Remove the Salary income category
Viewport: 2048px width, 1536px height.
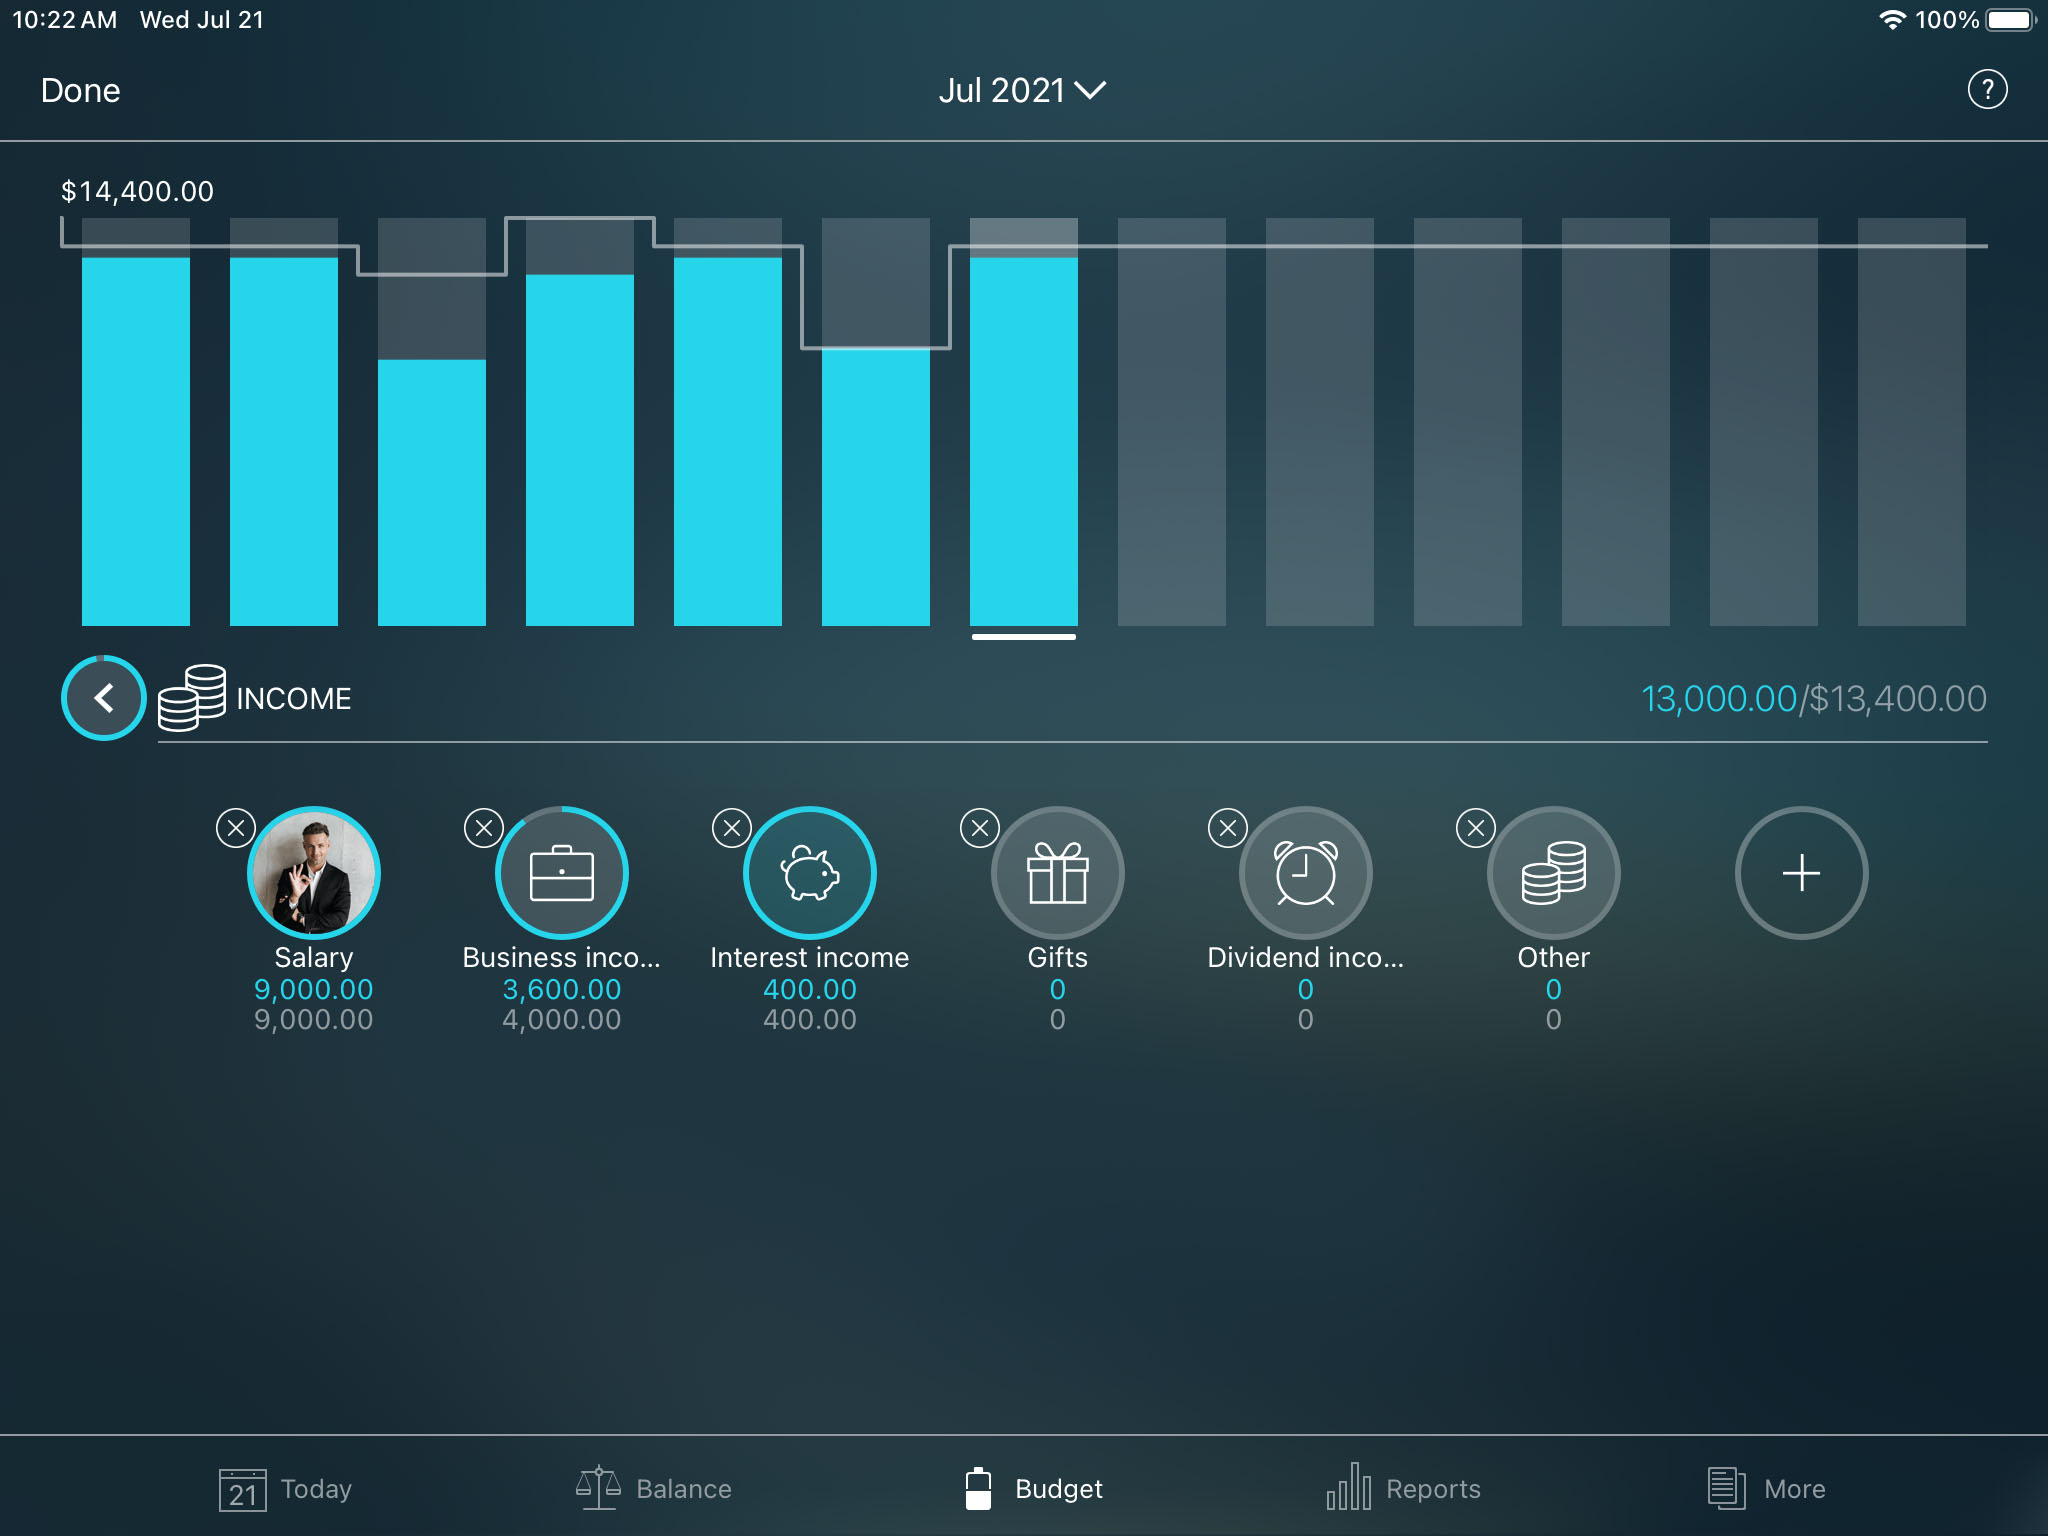pos(235,824)
